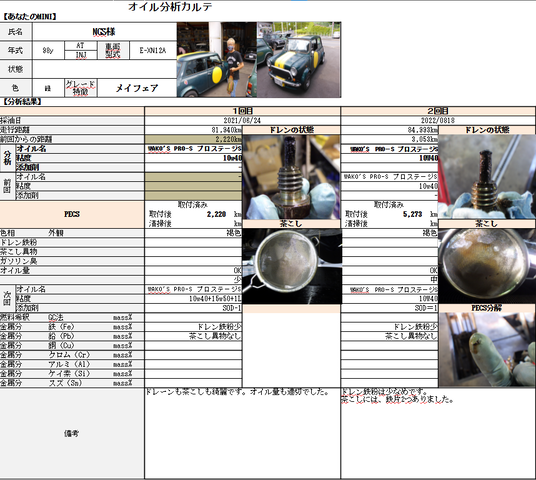
Task: Select the ドレン鉄粉 row label
Action: coord(72,242)
